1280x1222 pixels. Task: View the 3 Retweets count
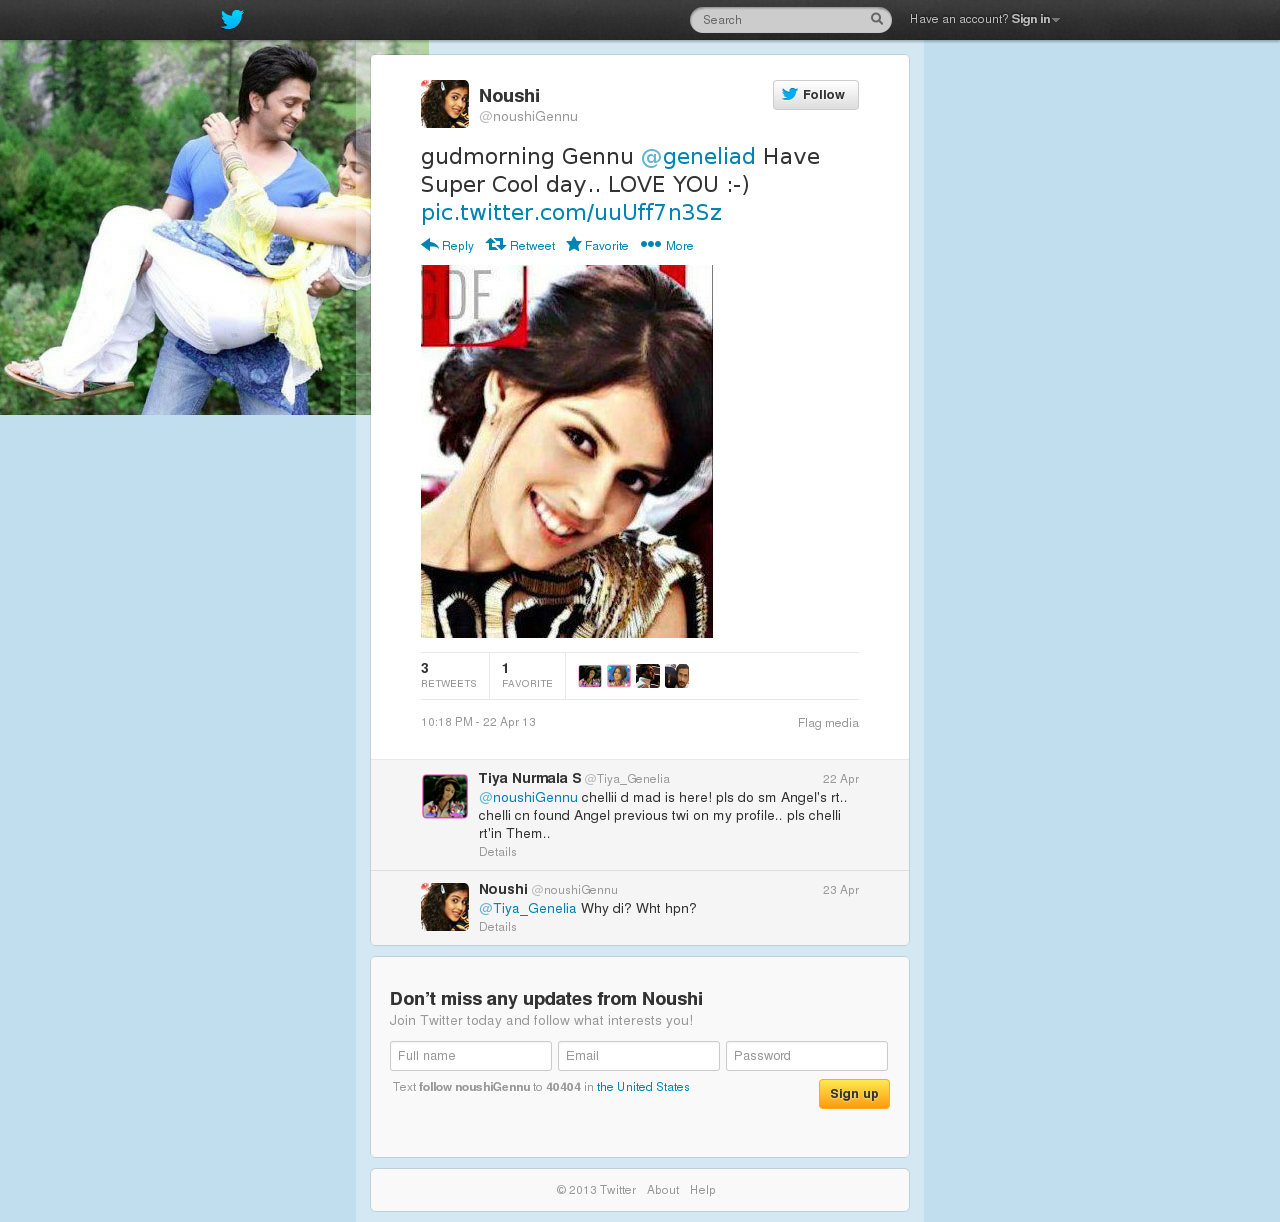click(x=449, y=675)
